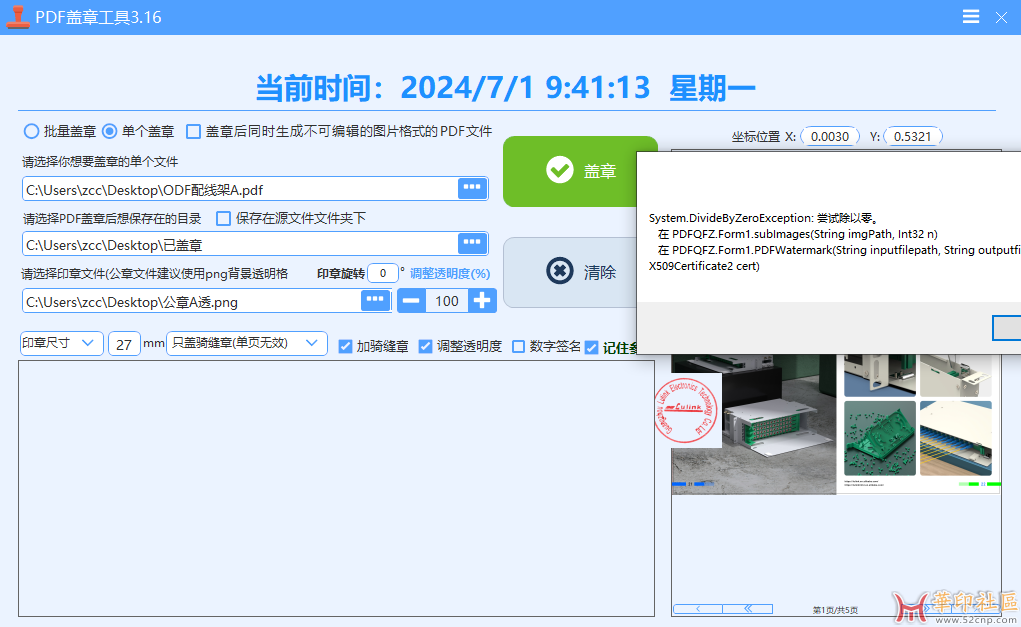The width and height of the screenshot is (1021, 627).
Task: Open the 只盖骑缝章(单页无效) dropdown
Action: tap(247, 343)
